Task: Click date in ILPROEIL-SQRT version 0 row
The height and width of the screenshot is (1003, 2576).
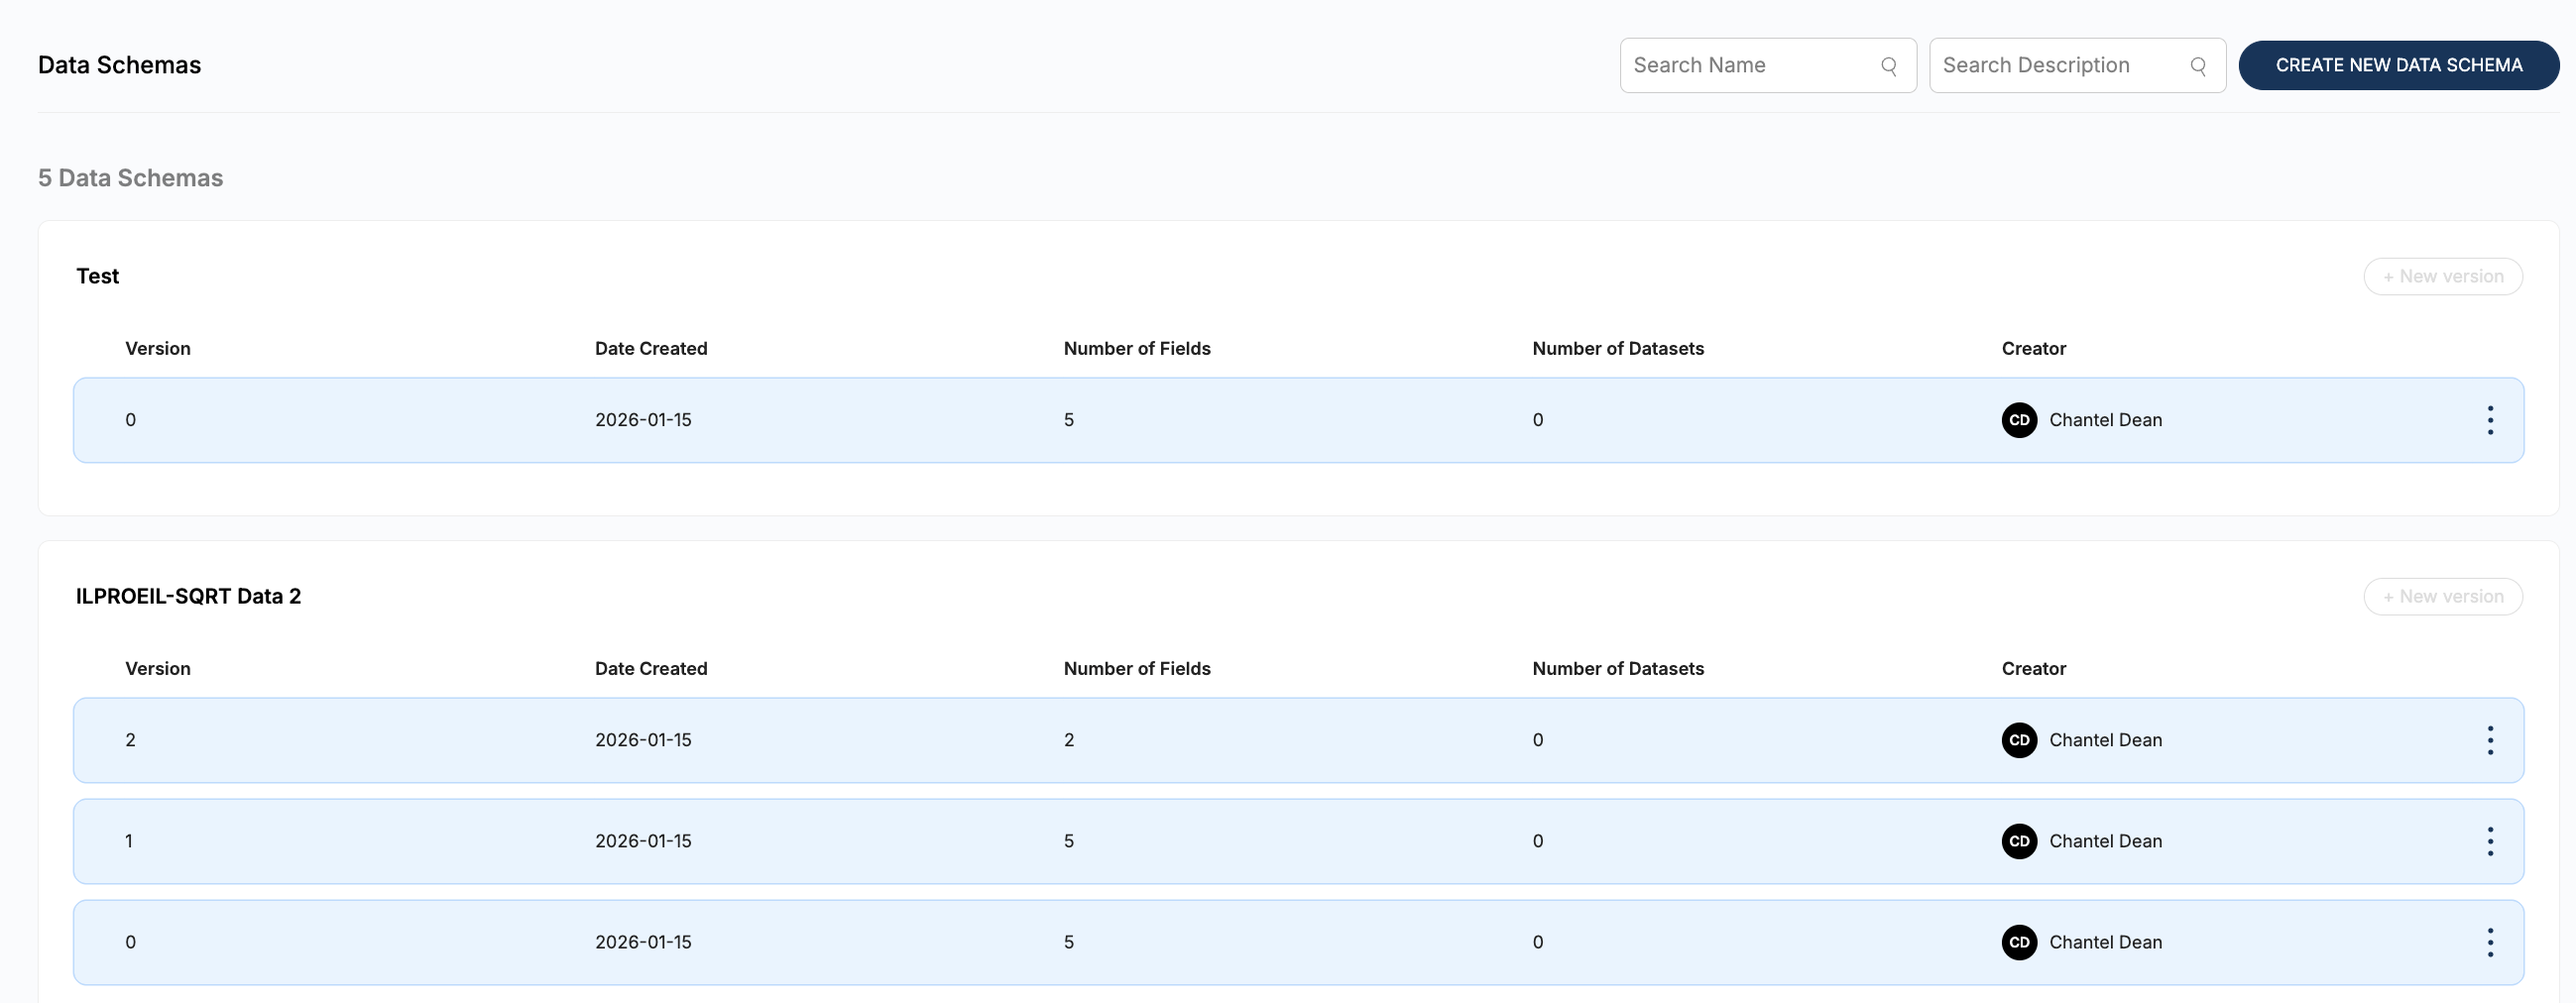Action: (x=643, y=942)
